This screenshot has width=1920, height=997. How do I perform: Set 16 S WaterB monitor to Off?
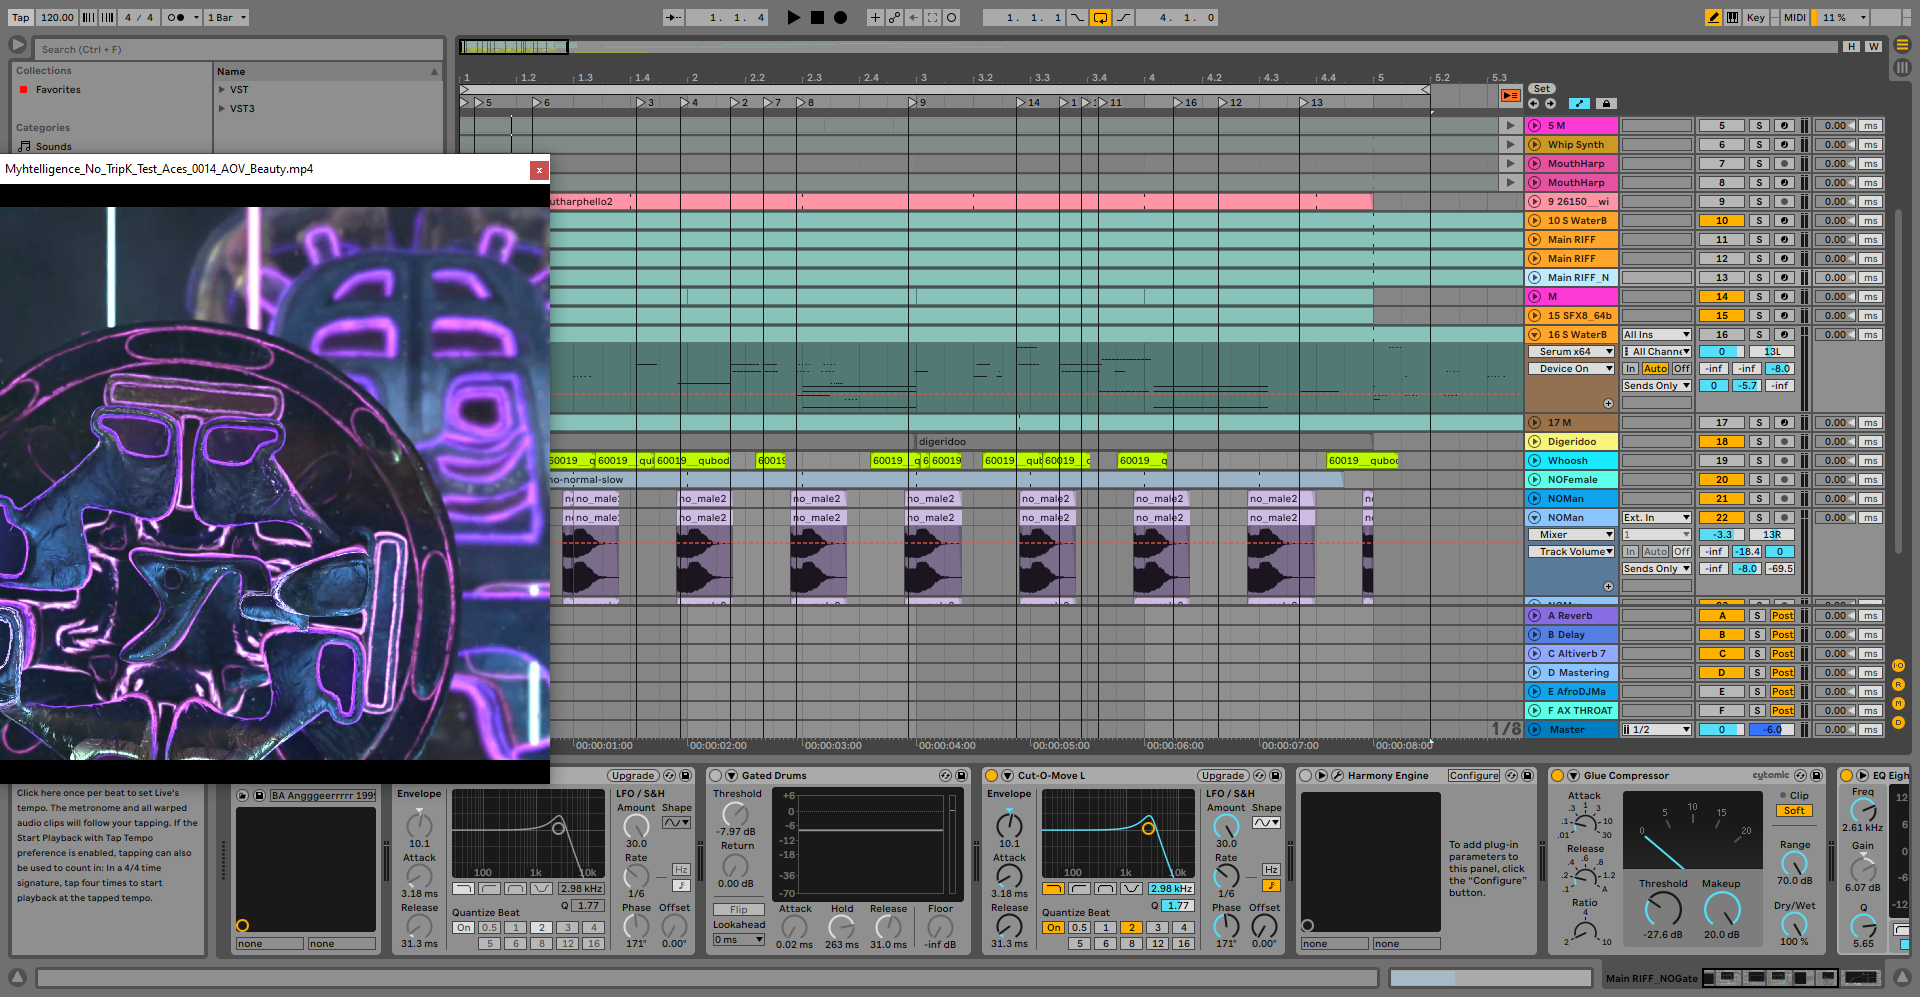click(x=1682, y=369)
